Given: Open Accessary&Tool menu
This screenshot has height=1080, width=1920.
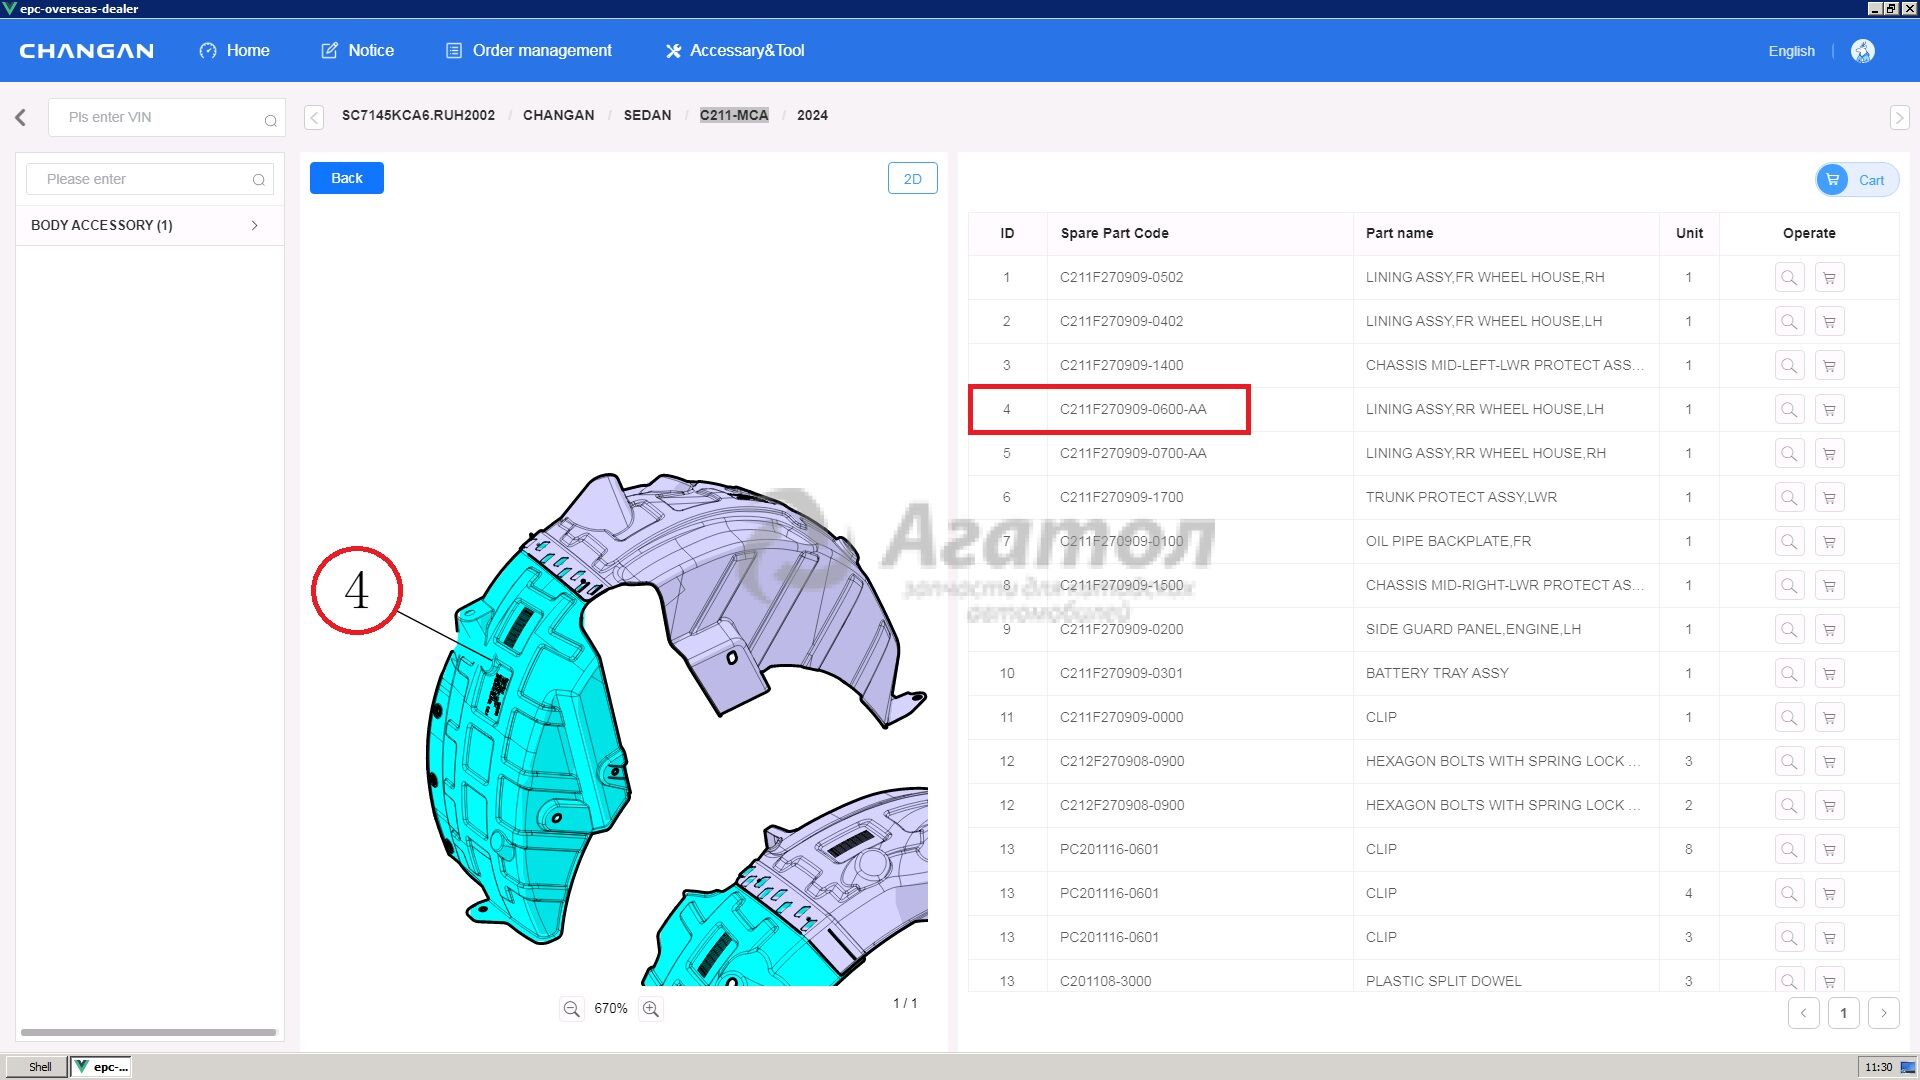Looking at the screenshot, I should [735, 51].
